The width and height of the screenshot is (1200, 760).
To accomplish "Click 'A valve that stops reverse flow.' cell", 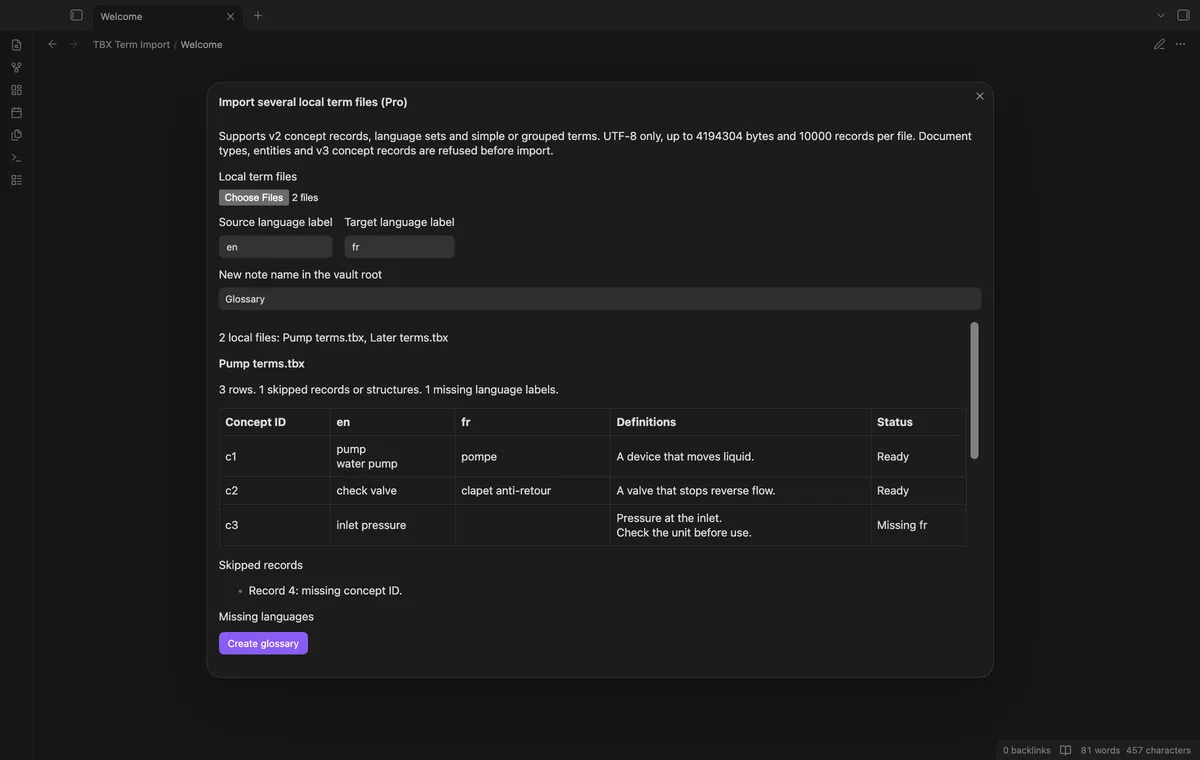I will 740,491.
